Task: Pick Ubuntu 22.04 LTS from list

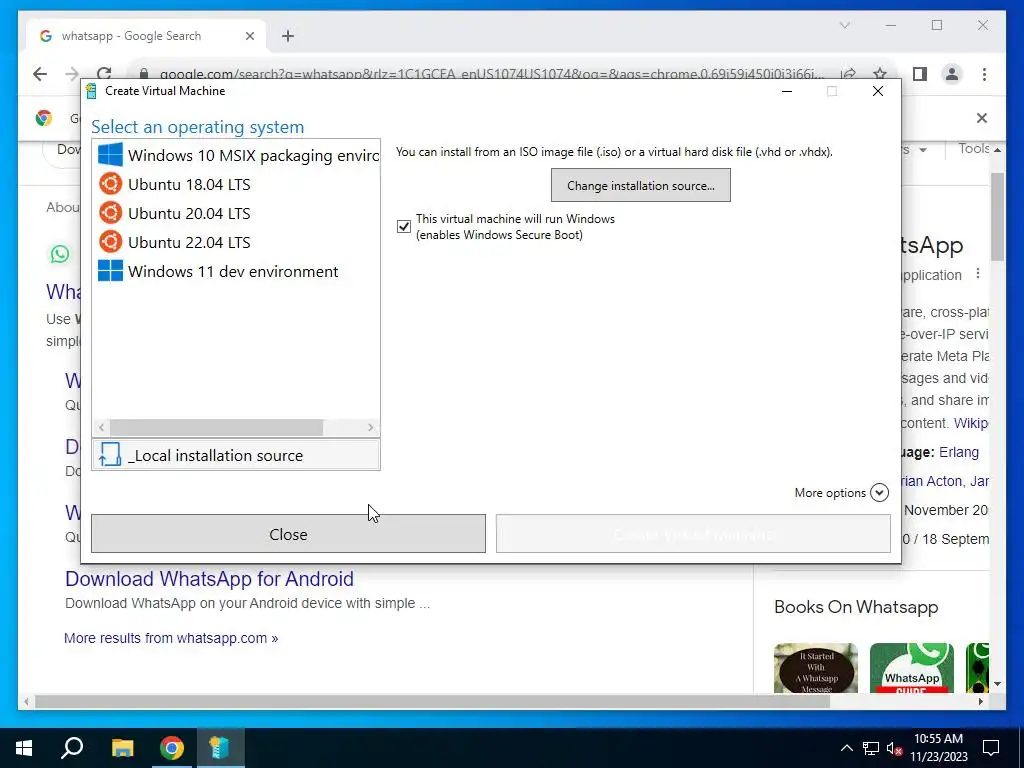Action: pyautogui.click(x=236, y=242)
